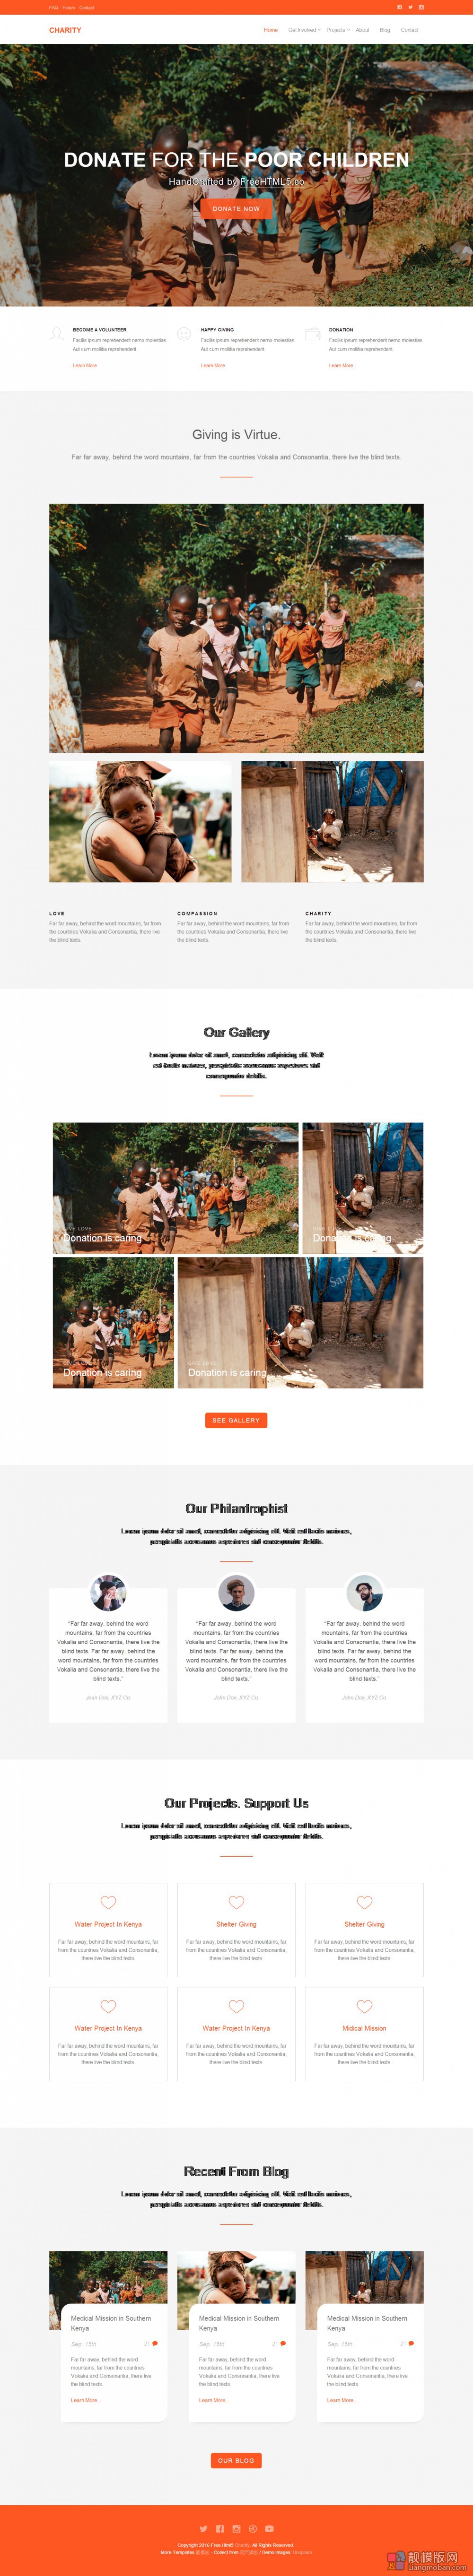This screenshot has height=2576, width=473.
Task: Click the OUR BLOG button
Action: point(236,2460)
